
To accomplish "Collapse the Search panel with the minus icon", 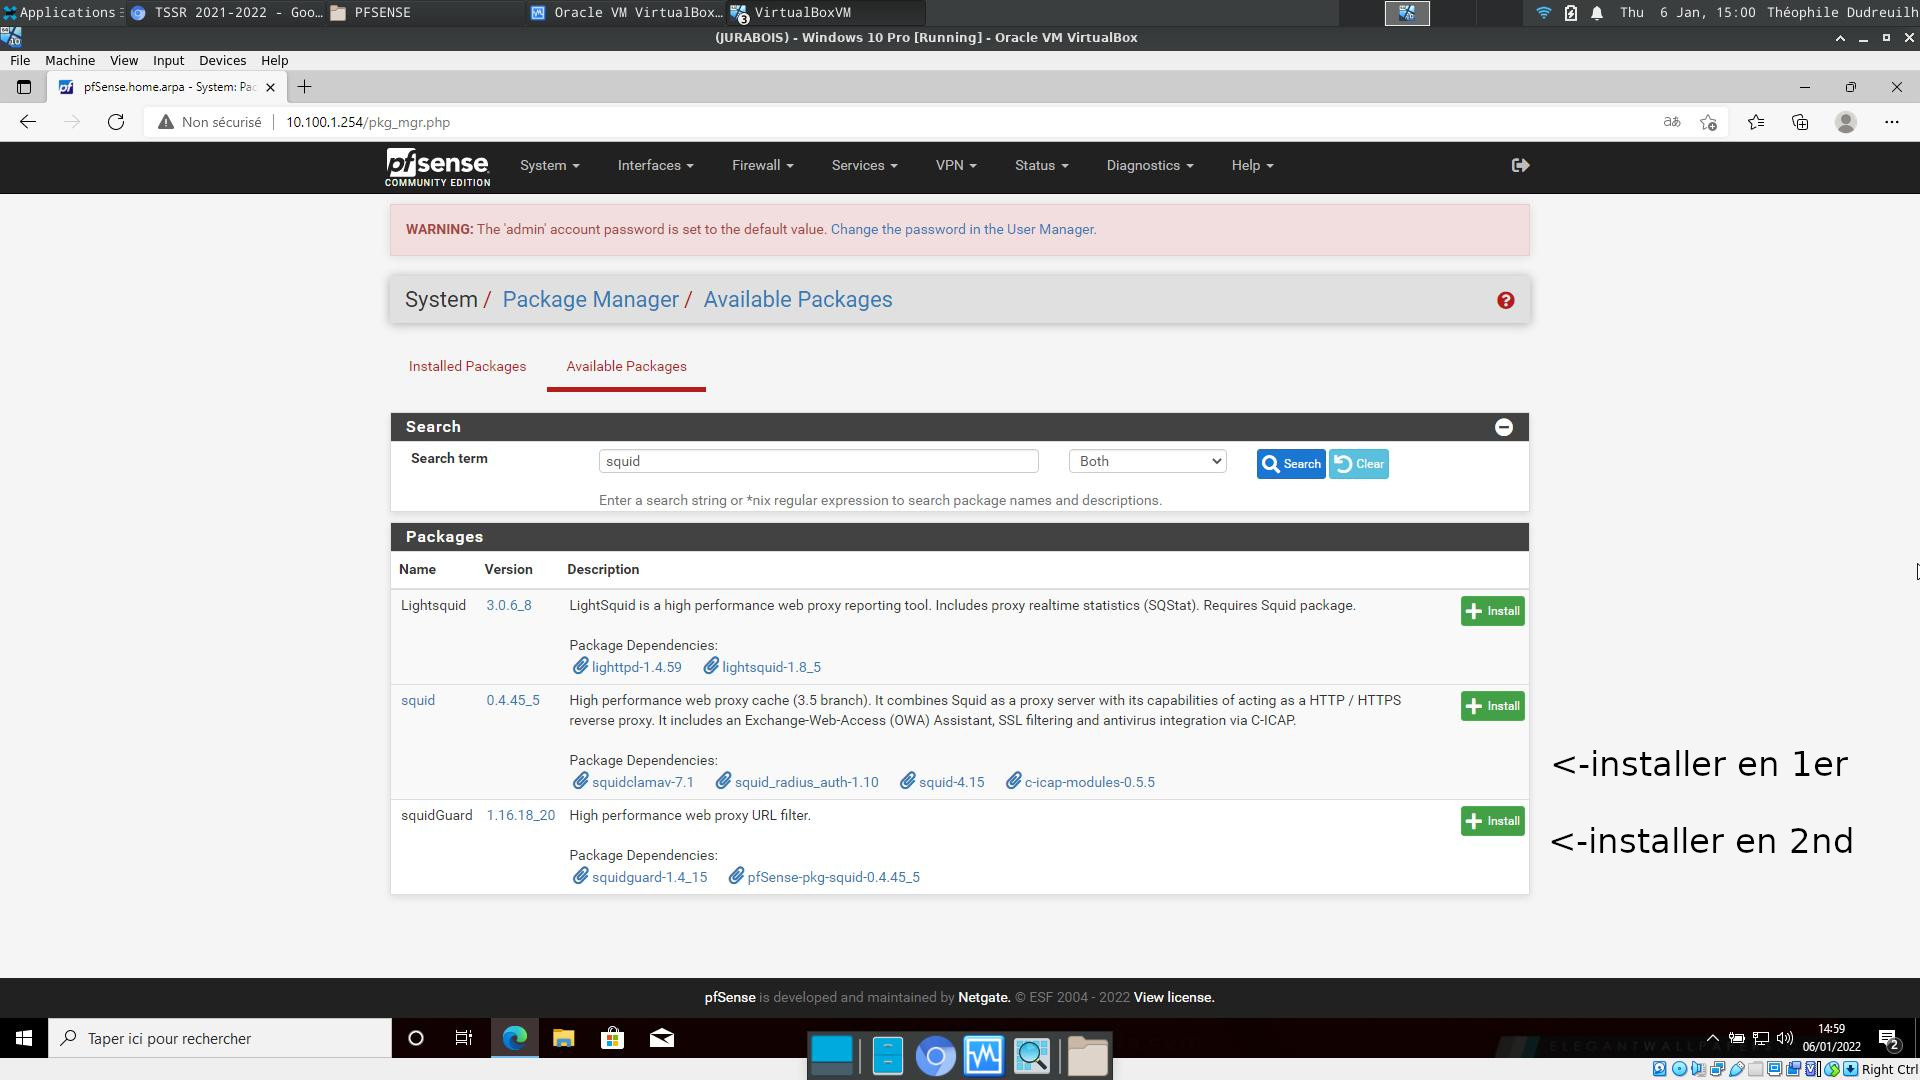I will click(x=1503, y=427).
